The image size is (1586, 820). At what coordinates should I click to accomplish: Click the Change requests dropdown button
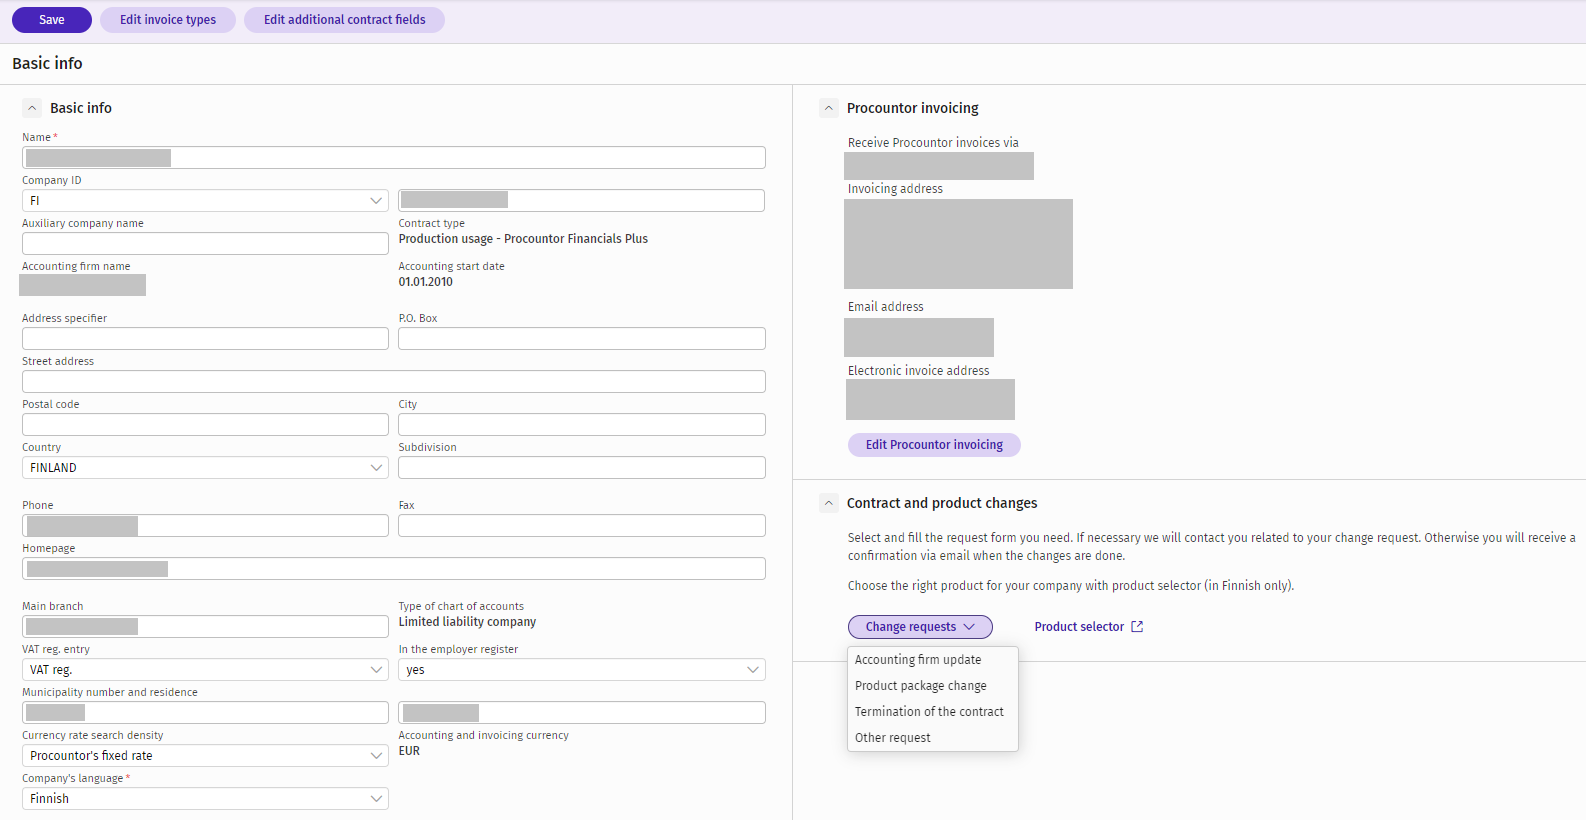(920, 627)
